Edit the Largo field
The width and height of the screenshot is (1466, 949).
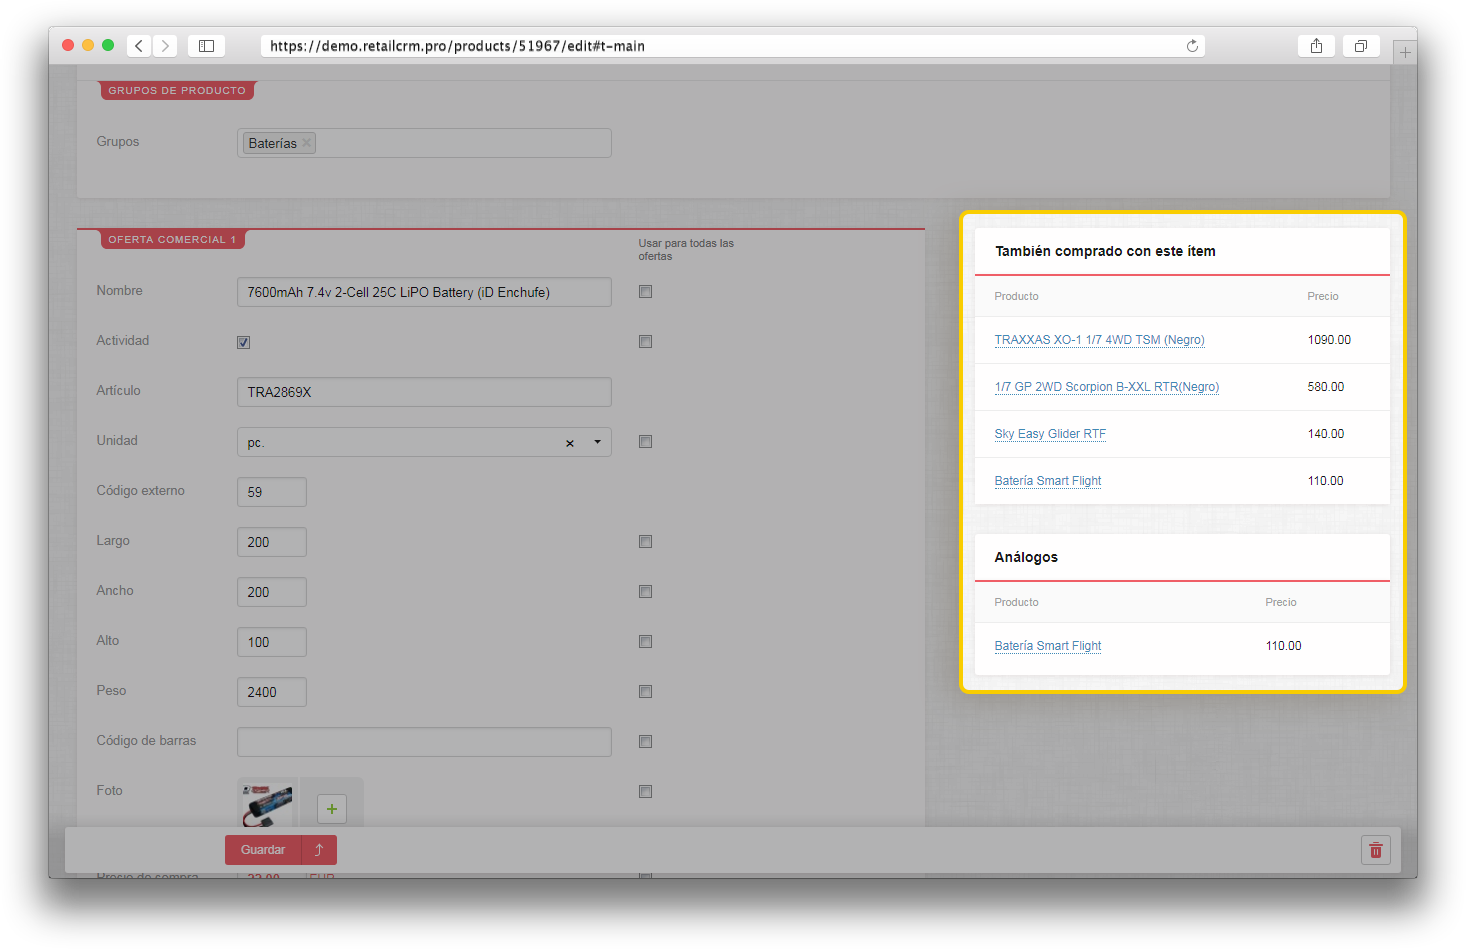point(272,542)
